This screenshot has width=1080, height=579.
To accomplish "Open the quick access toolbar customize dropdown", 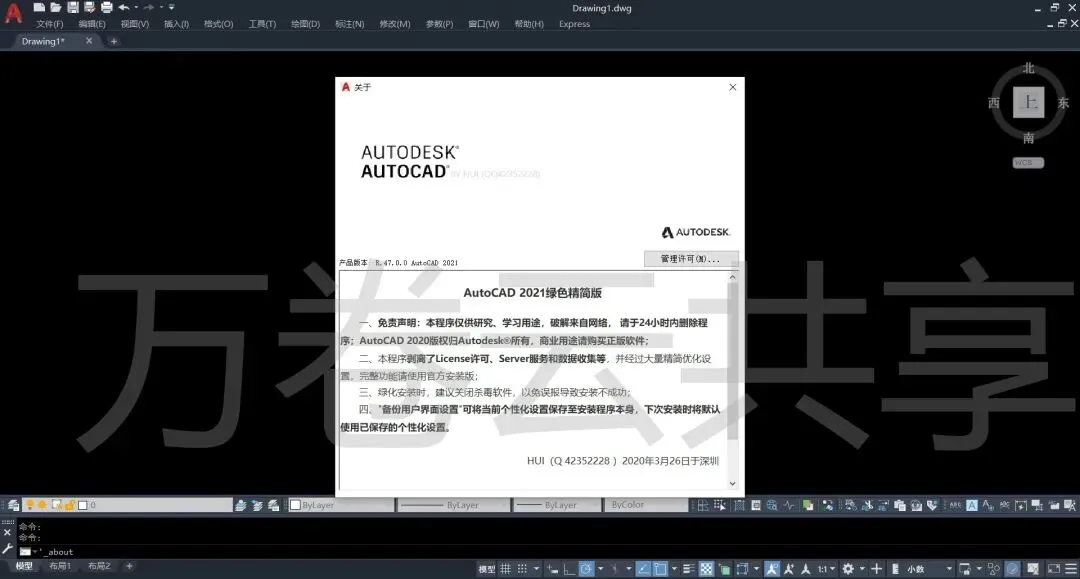I will pos(172,8).
